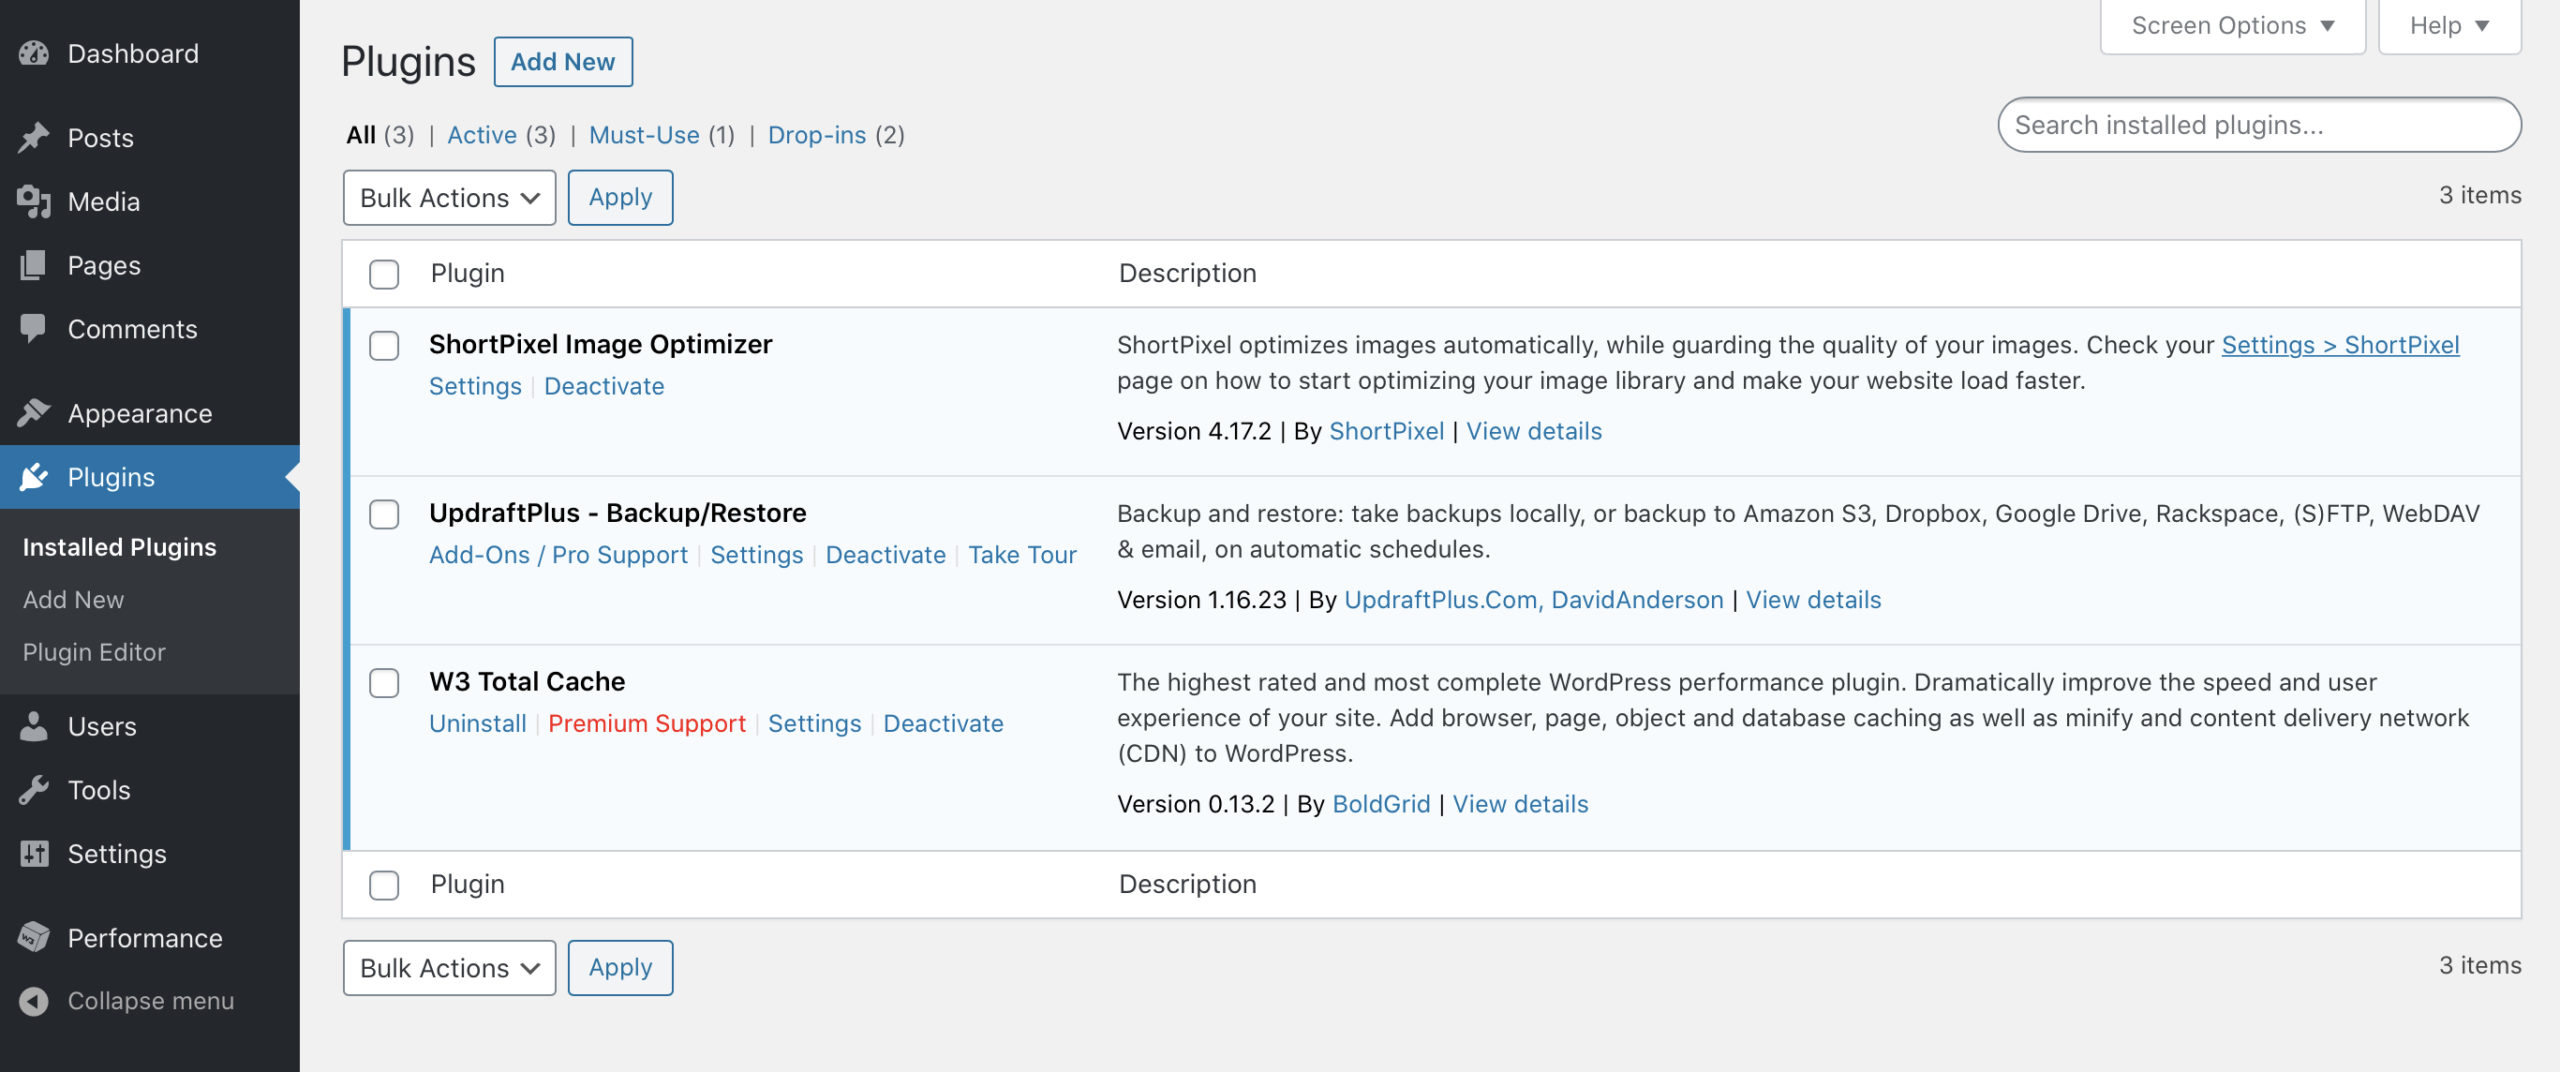Click the Search installed plugins field

[2259, 125]
